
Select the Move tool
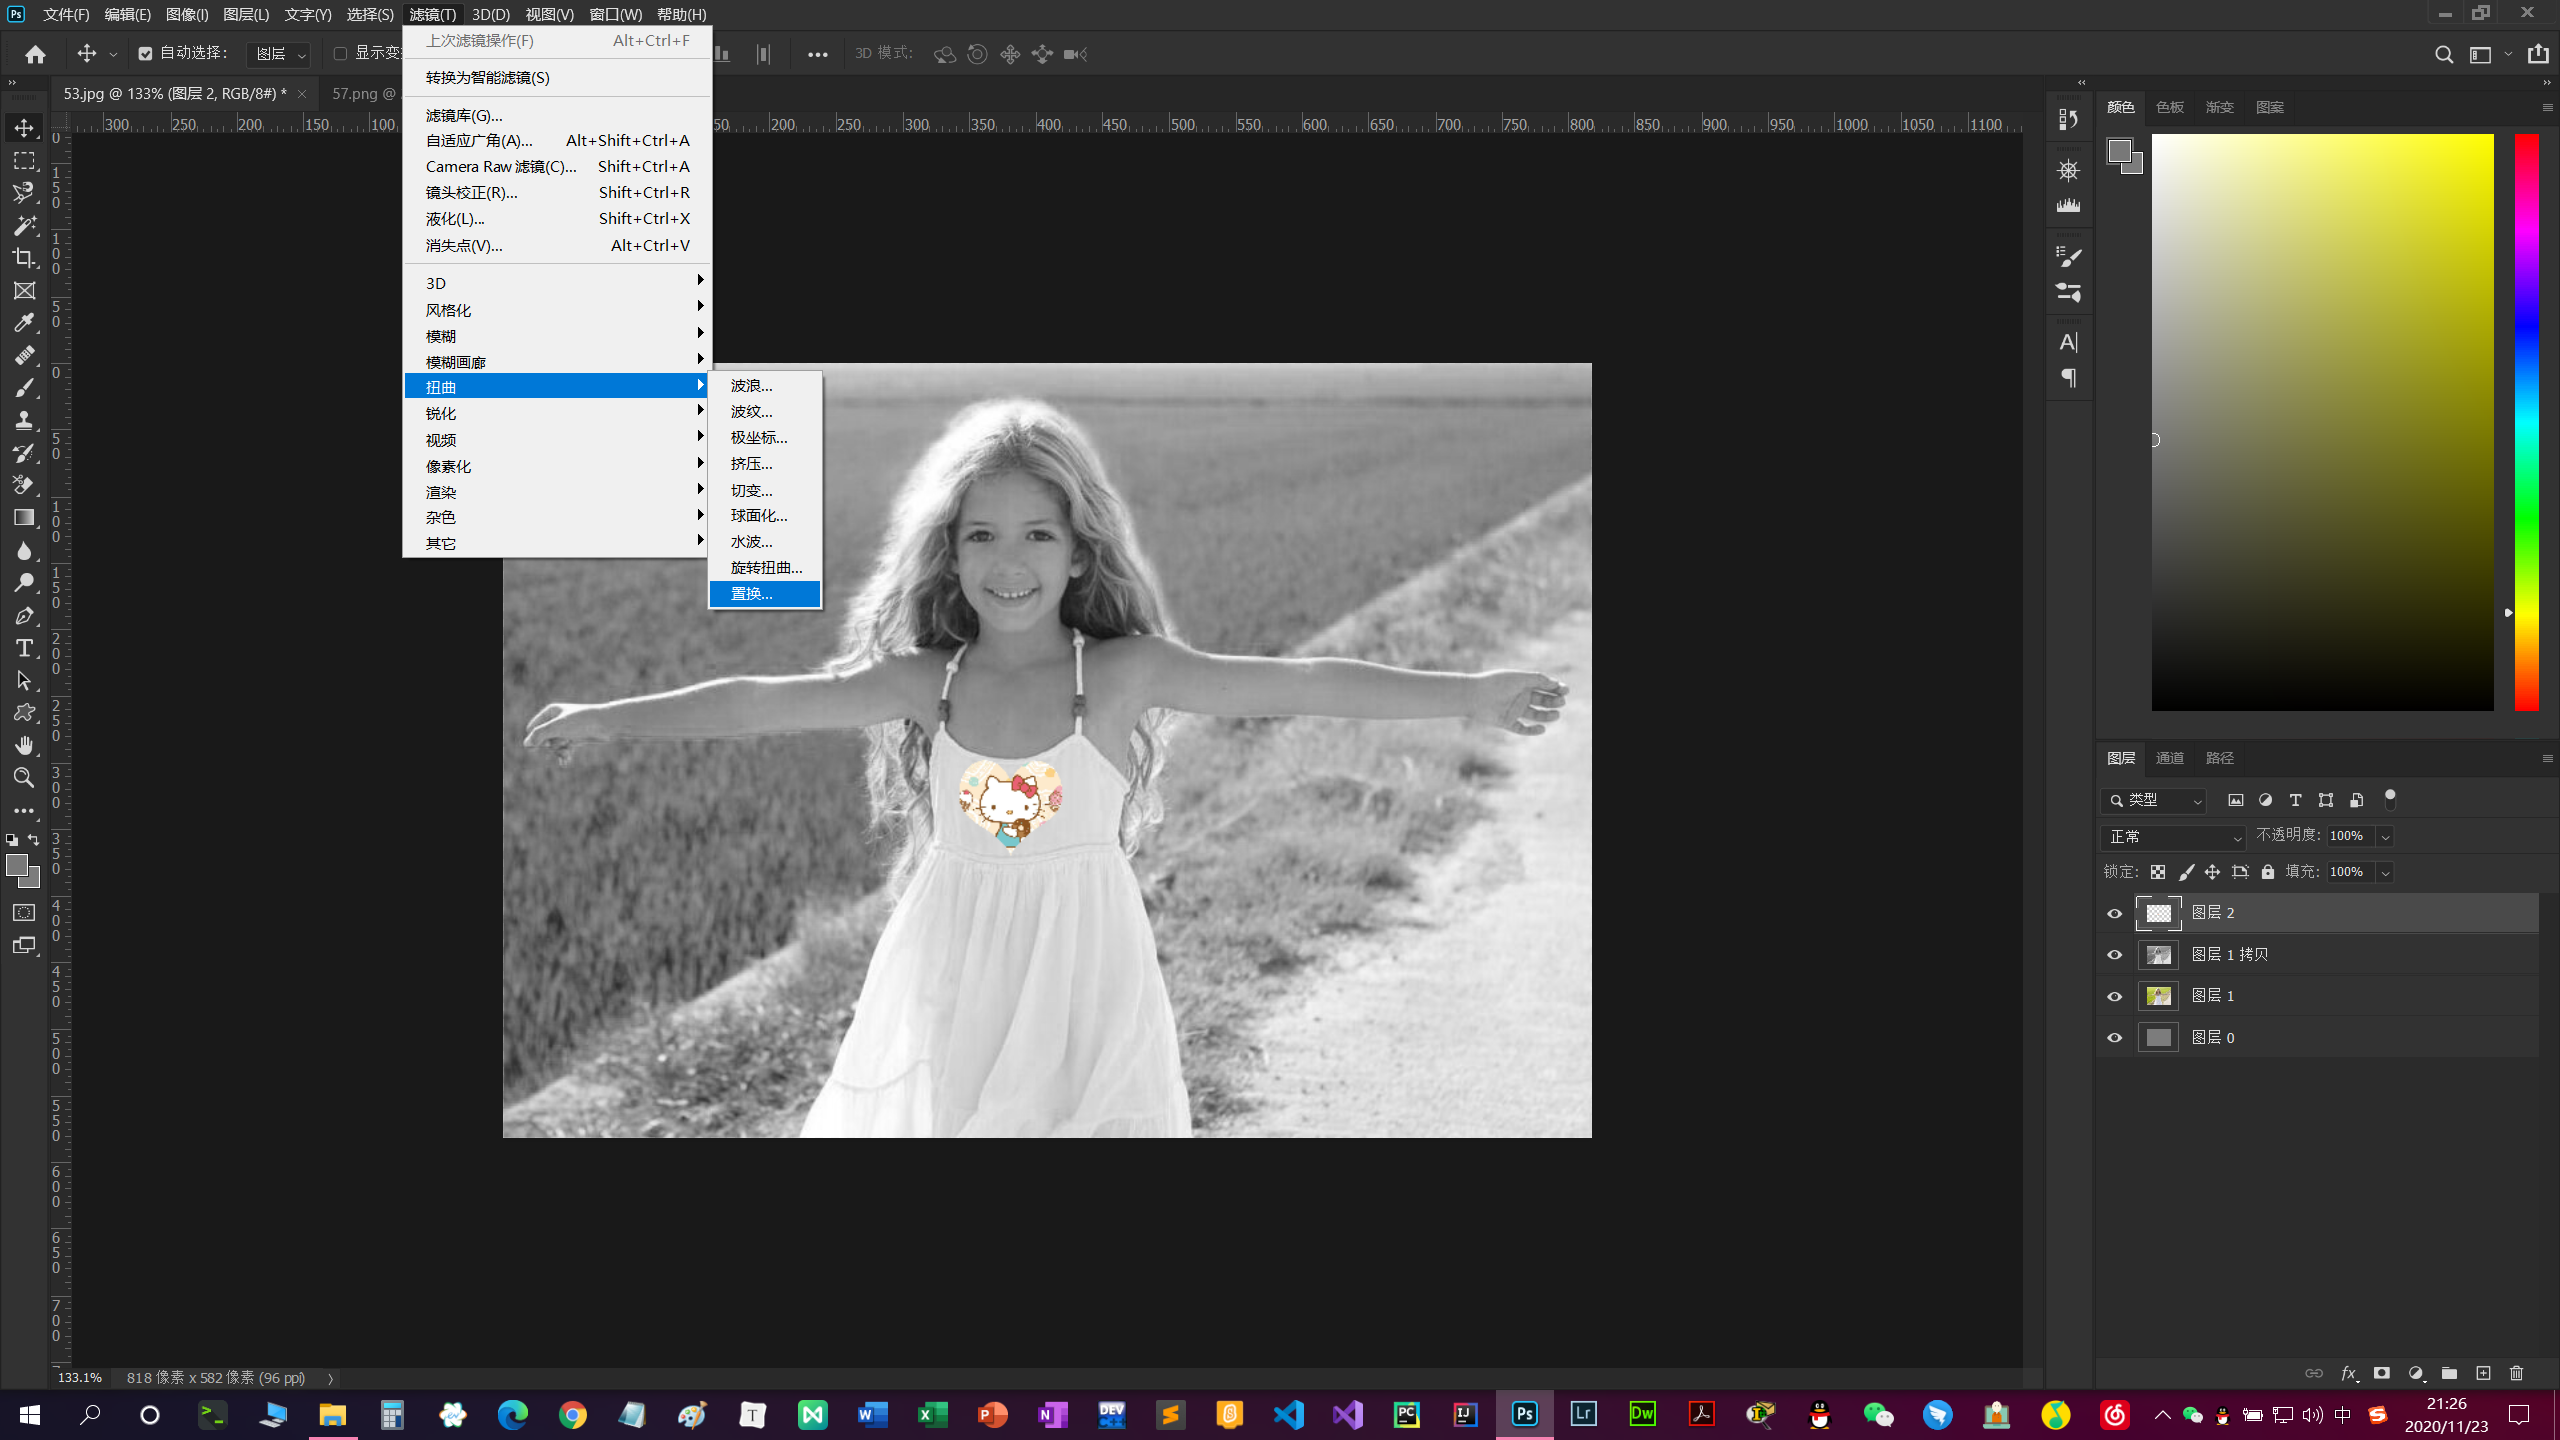tap(24, 128)
